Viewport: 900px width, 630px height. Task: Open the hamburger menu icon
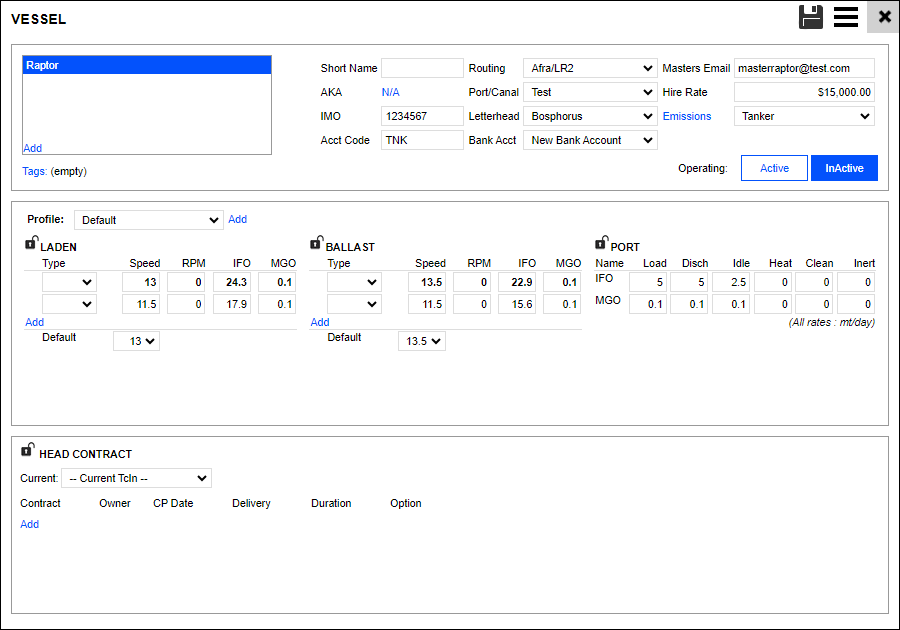coord(846,17)
